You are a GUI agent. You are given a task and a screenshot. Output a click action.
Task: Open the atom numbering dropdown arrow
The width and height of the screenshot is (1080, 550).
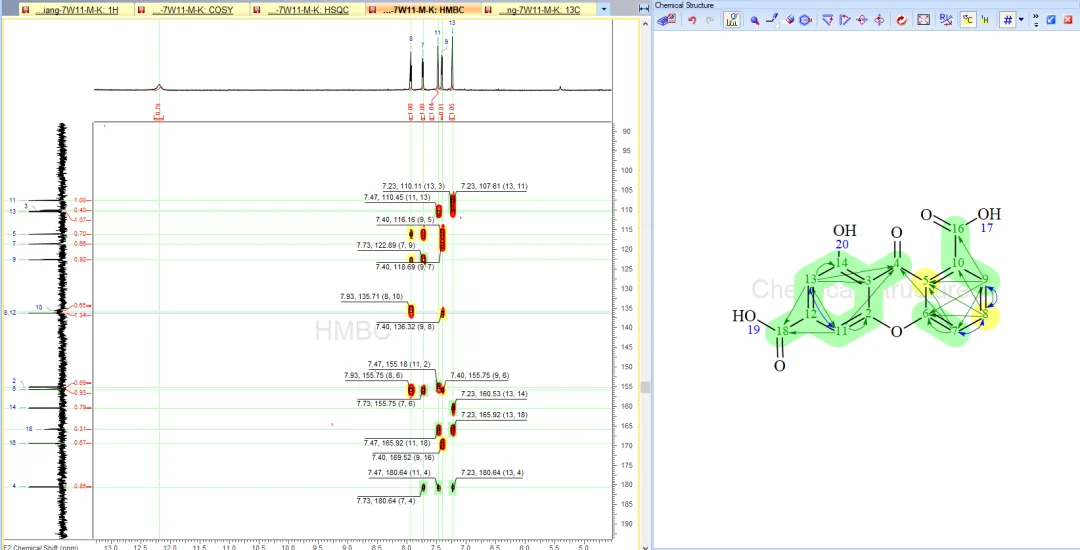(x=1021, y=20)
